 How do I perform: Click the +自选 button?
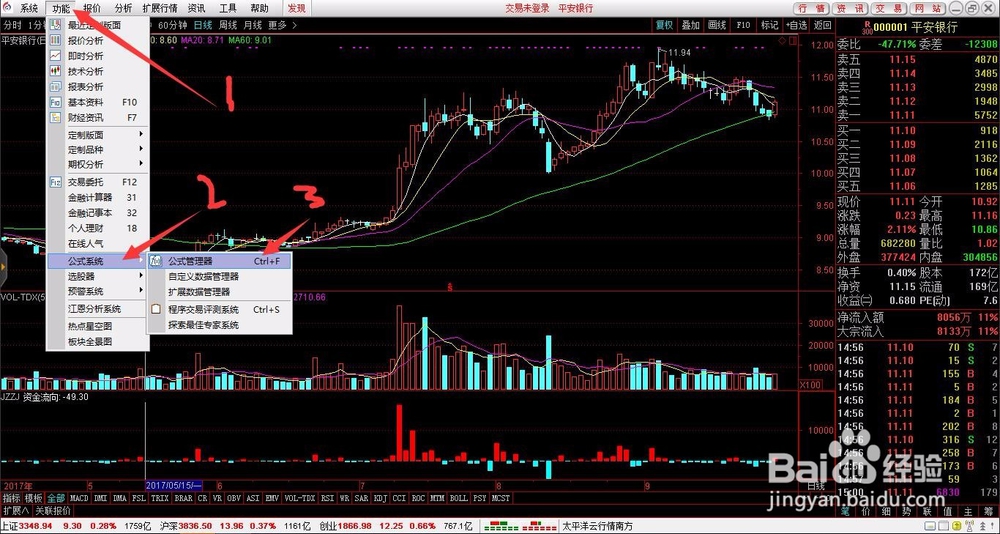[797, 25]
